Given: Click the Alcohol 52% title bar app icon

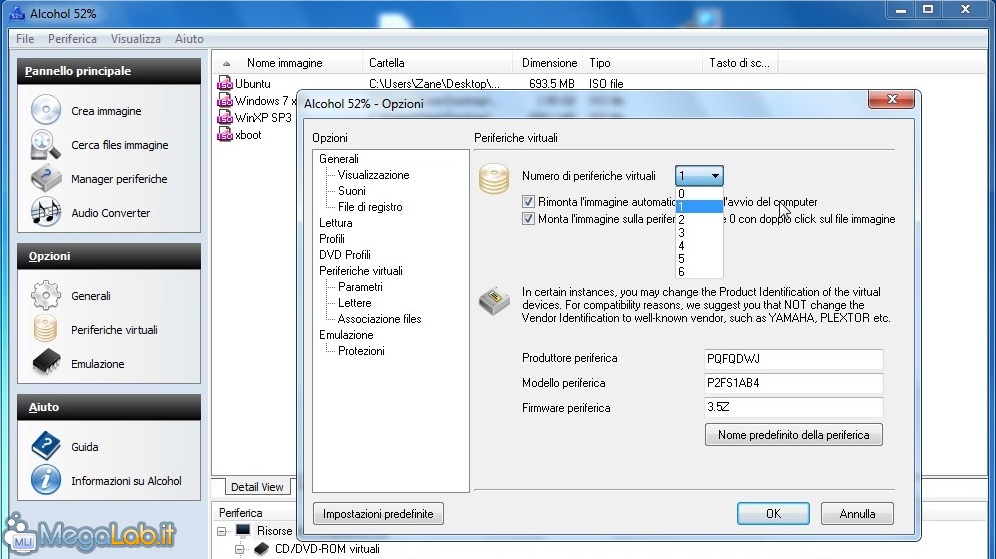Looking at the screenshot, I should (17, 13).
